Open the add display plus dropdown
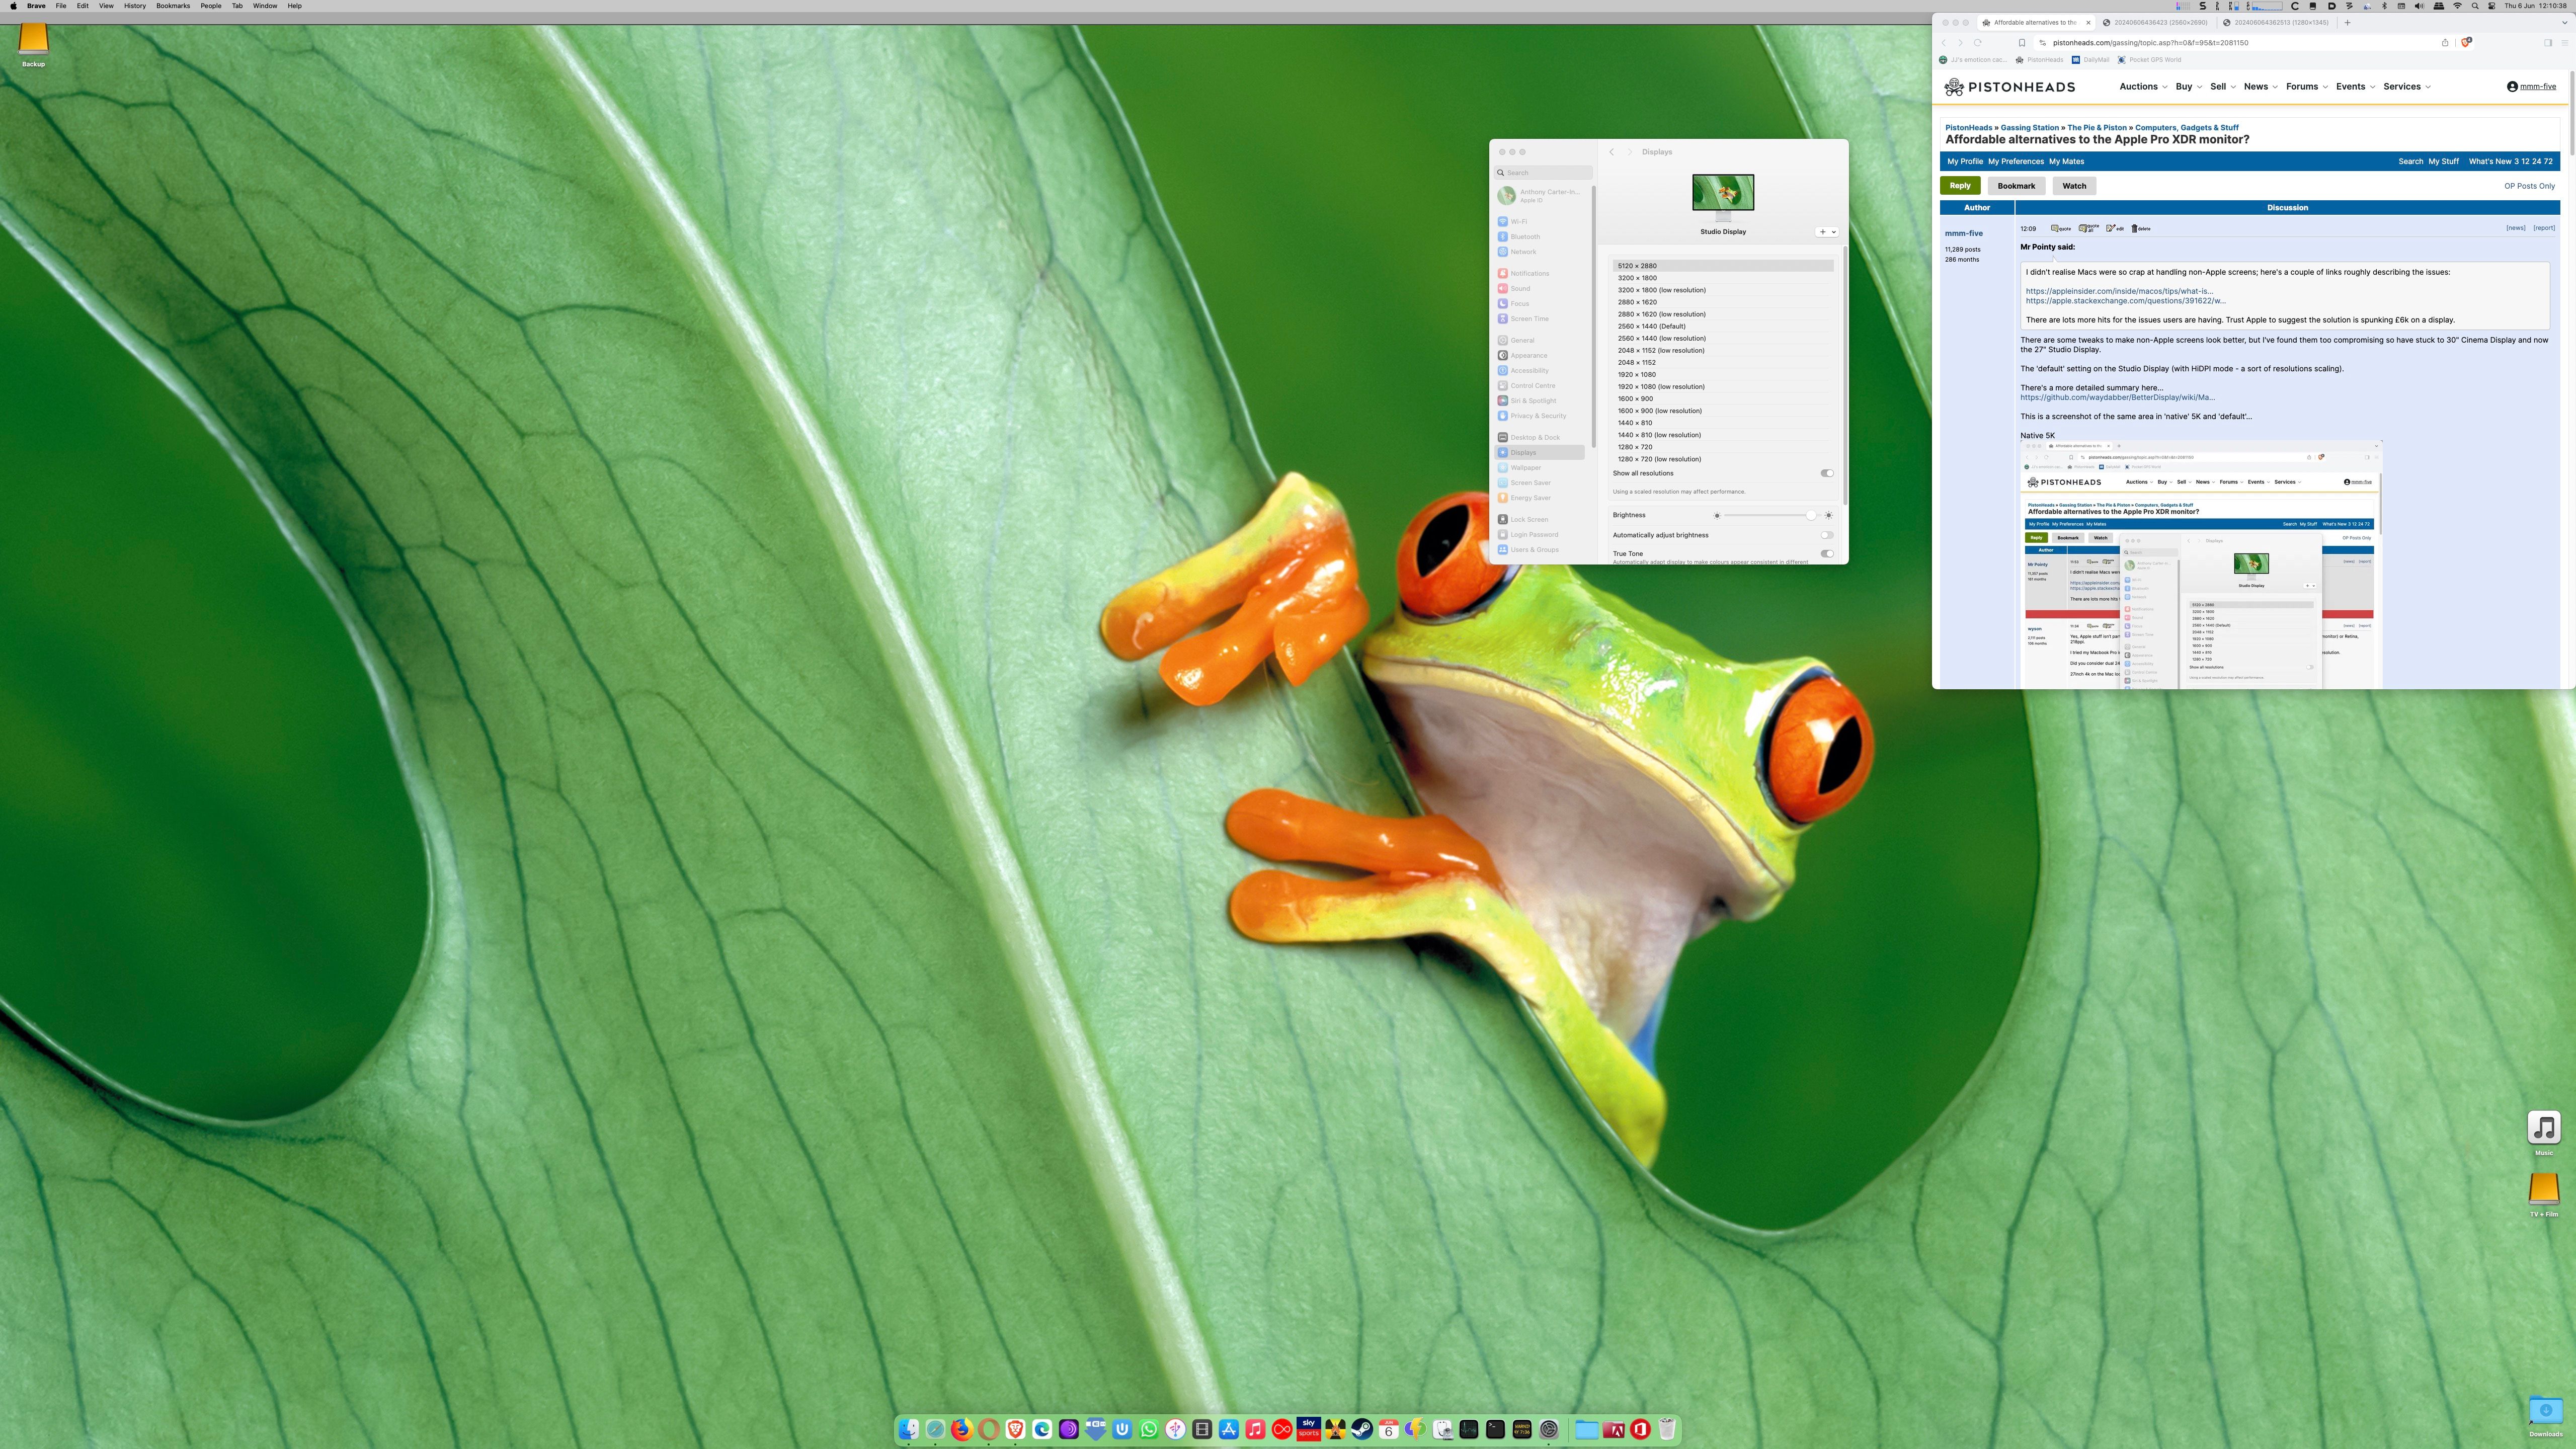 click(1826, 232)
